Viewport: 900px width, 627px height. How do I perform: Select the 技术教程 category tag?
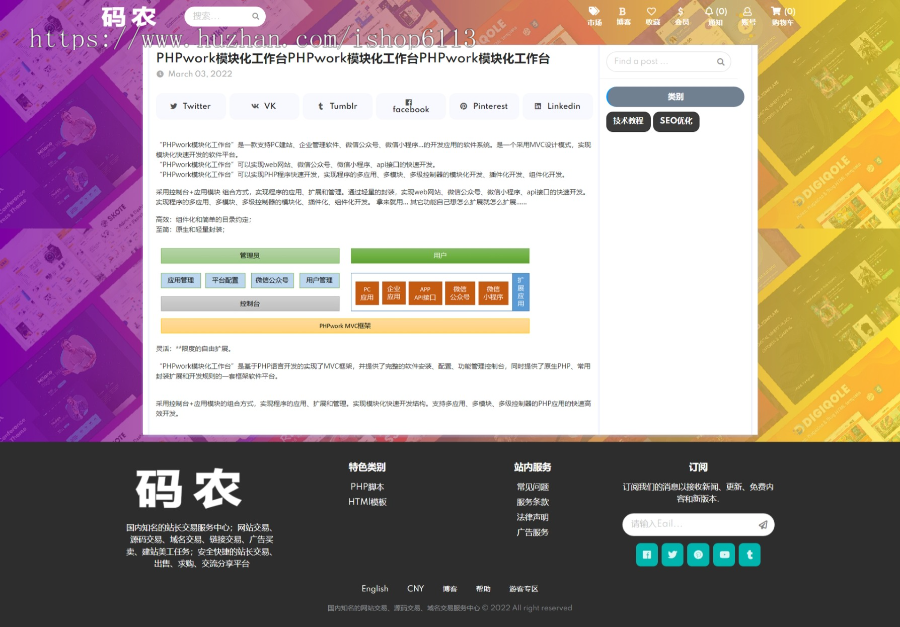[628, 121]
